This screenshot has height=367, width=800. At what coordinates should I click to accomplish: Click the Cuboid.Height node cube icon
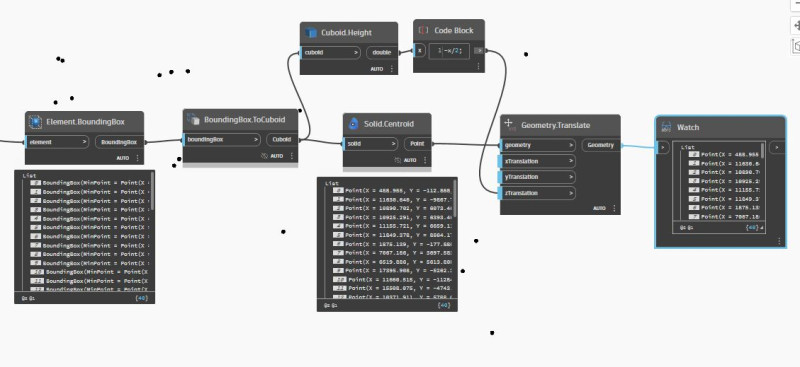pos(311,33)
